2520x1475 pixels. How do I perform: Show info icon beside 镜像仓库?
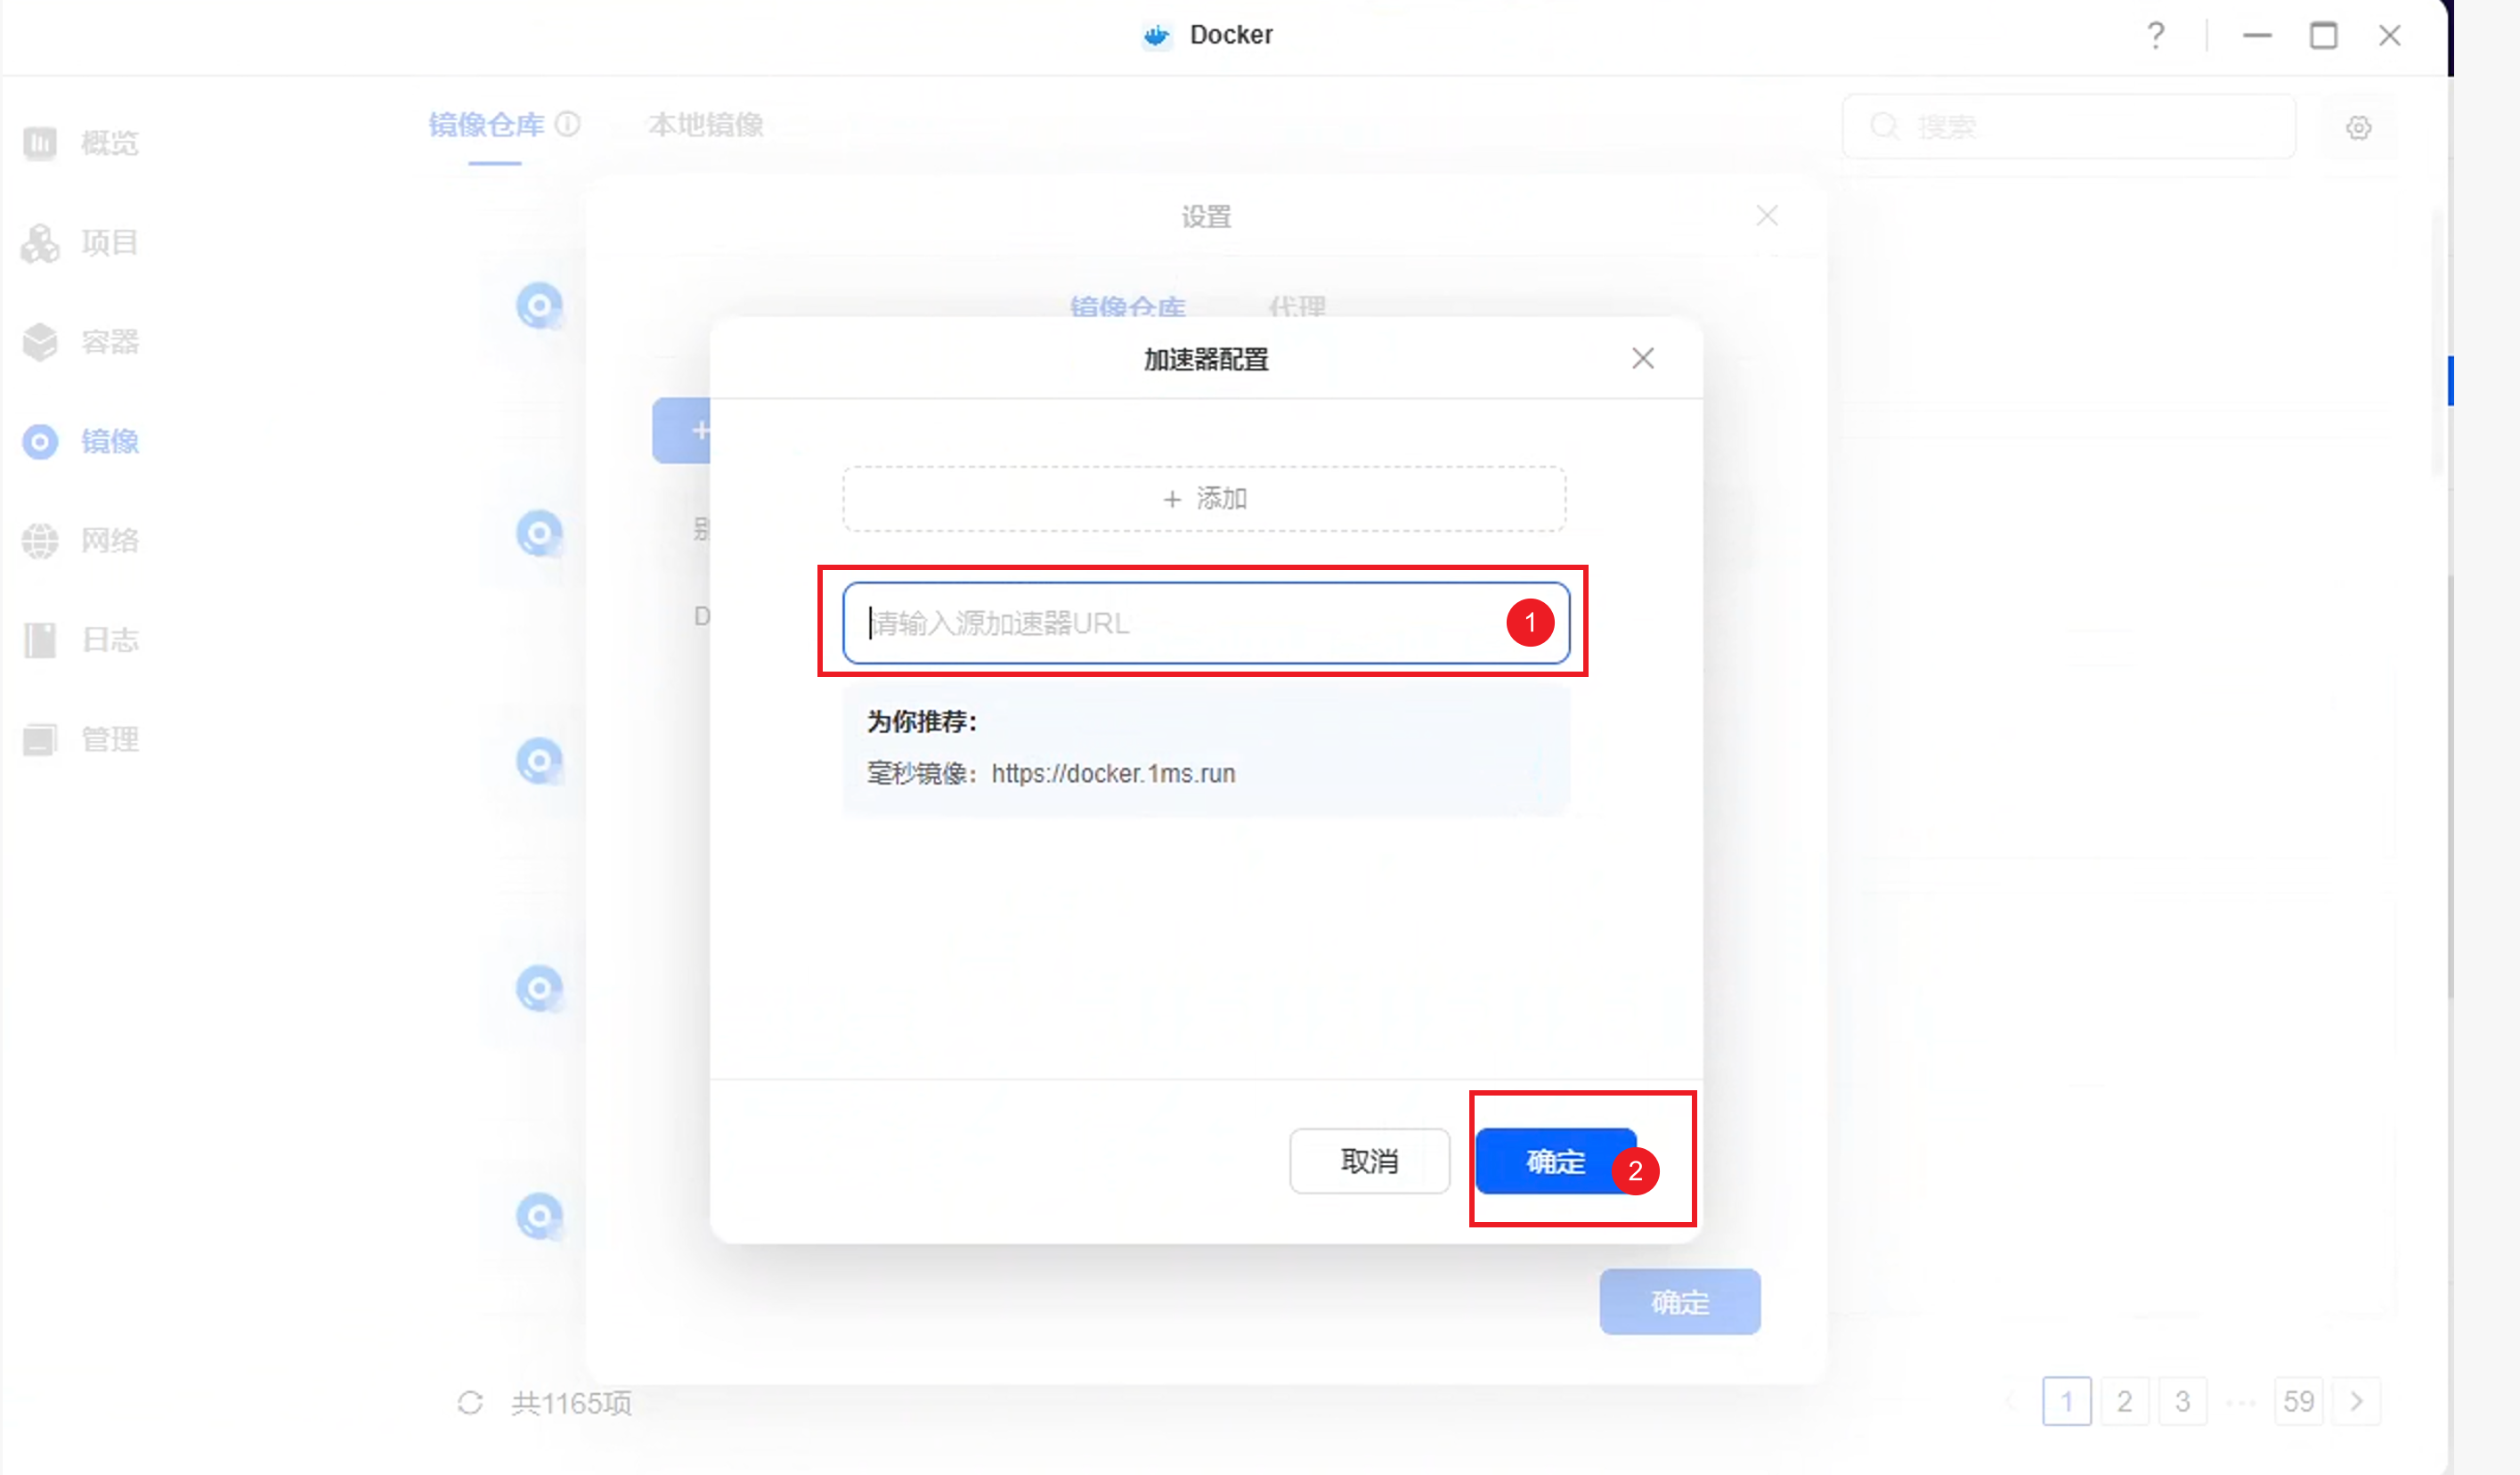coord(567,124)
